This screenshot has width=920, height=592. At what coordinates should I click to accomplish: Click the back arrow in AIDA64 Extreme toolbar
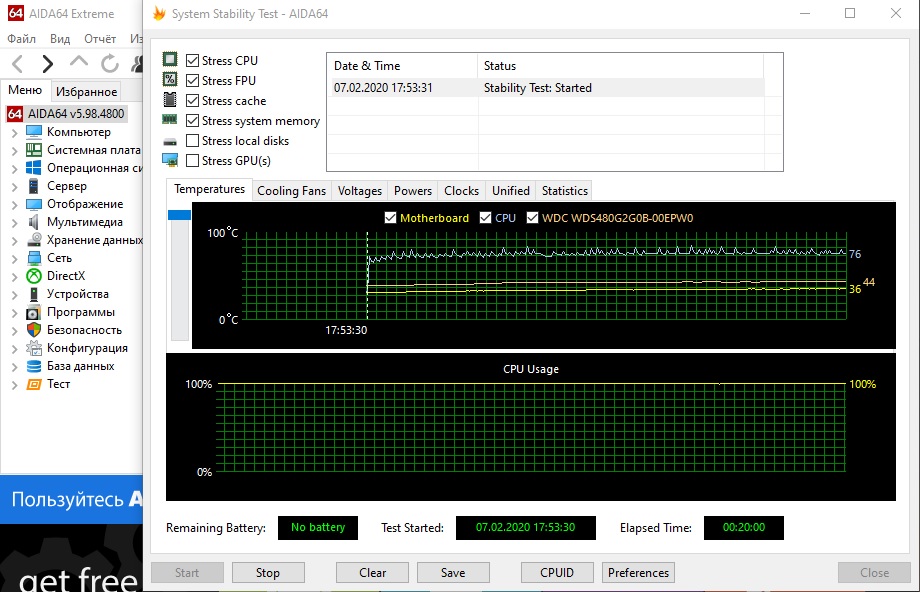tap(18, 63)
